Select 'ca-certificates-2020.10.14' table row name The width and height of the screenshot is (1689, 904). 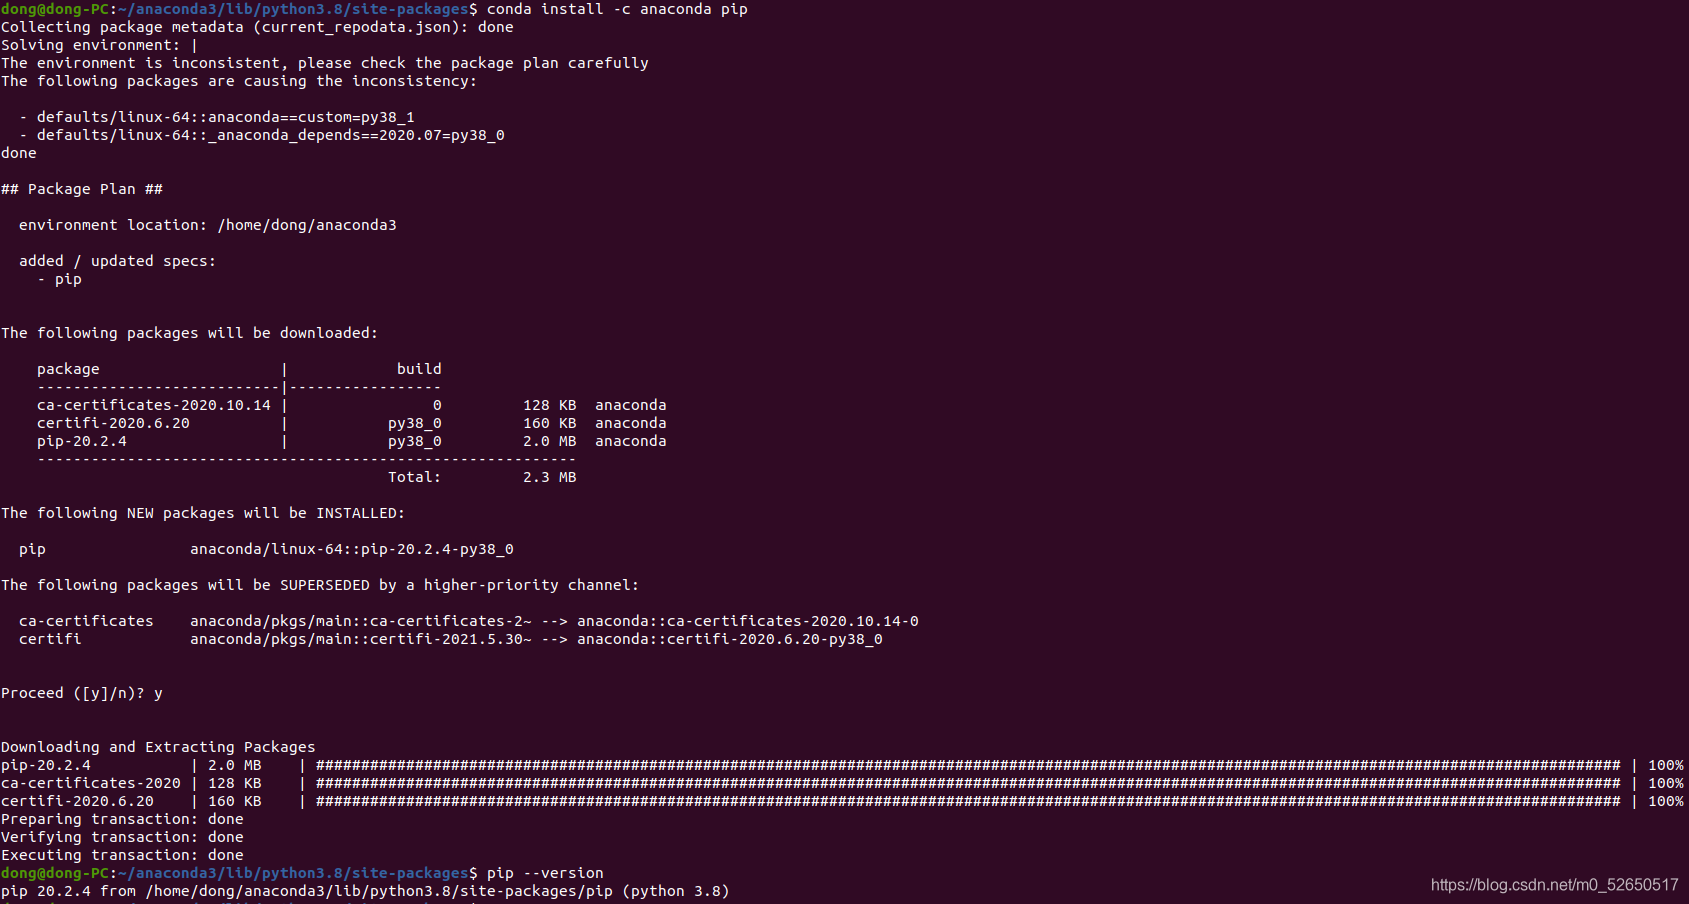154,405
